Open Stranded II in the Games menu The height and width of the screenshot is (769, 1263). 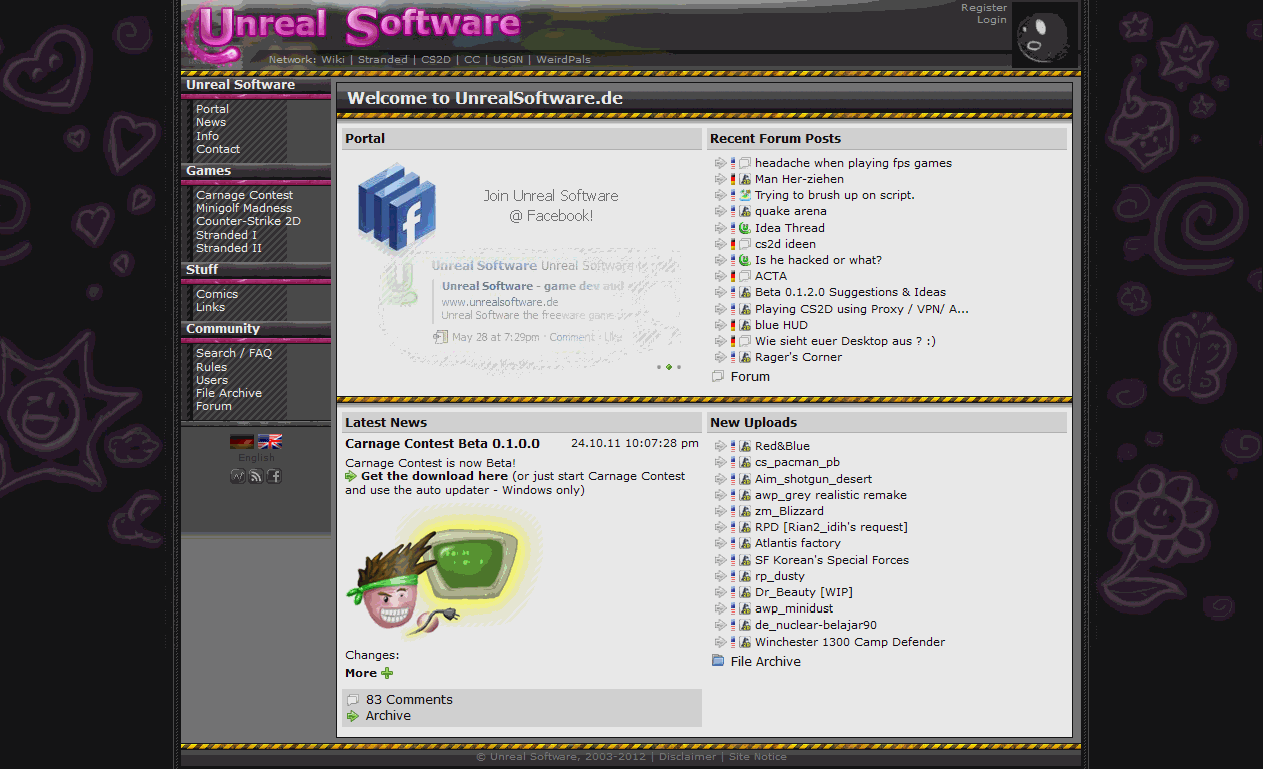229,248
